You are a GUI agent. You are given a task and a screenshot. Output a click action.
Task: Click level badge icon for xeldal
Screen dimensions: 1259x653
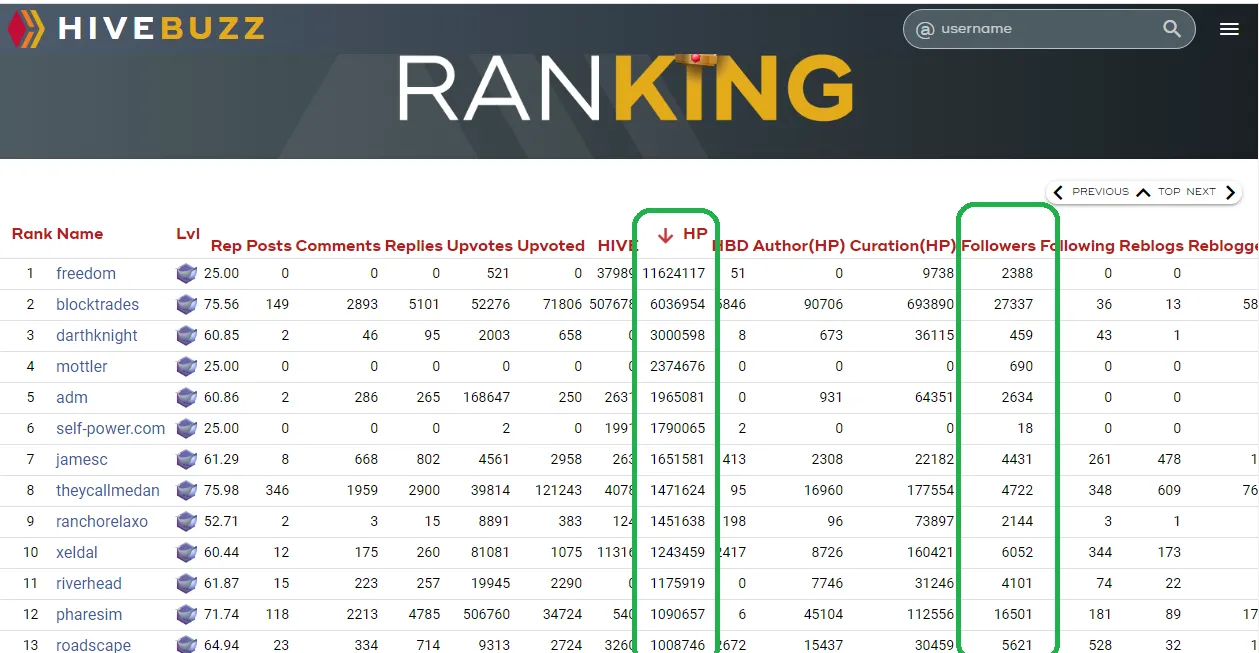click(x=186, y=552)
